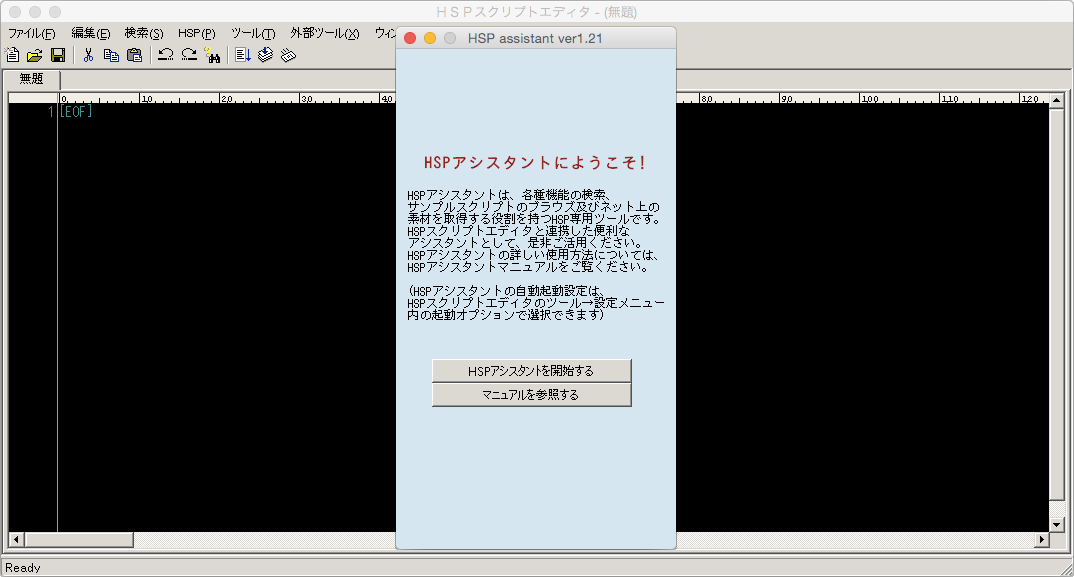Save the script with the floppy disk icon

[x=58, y=56]
